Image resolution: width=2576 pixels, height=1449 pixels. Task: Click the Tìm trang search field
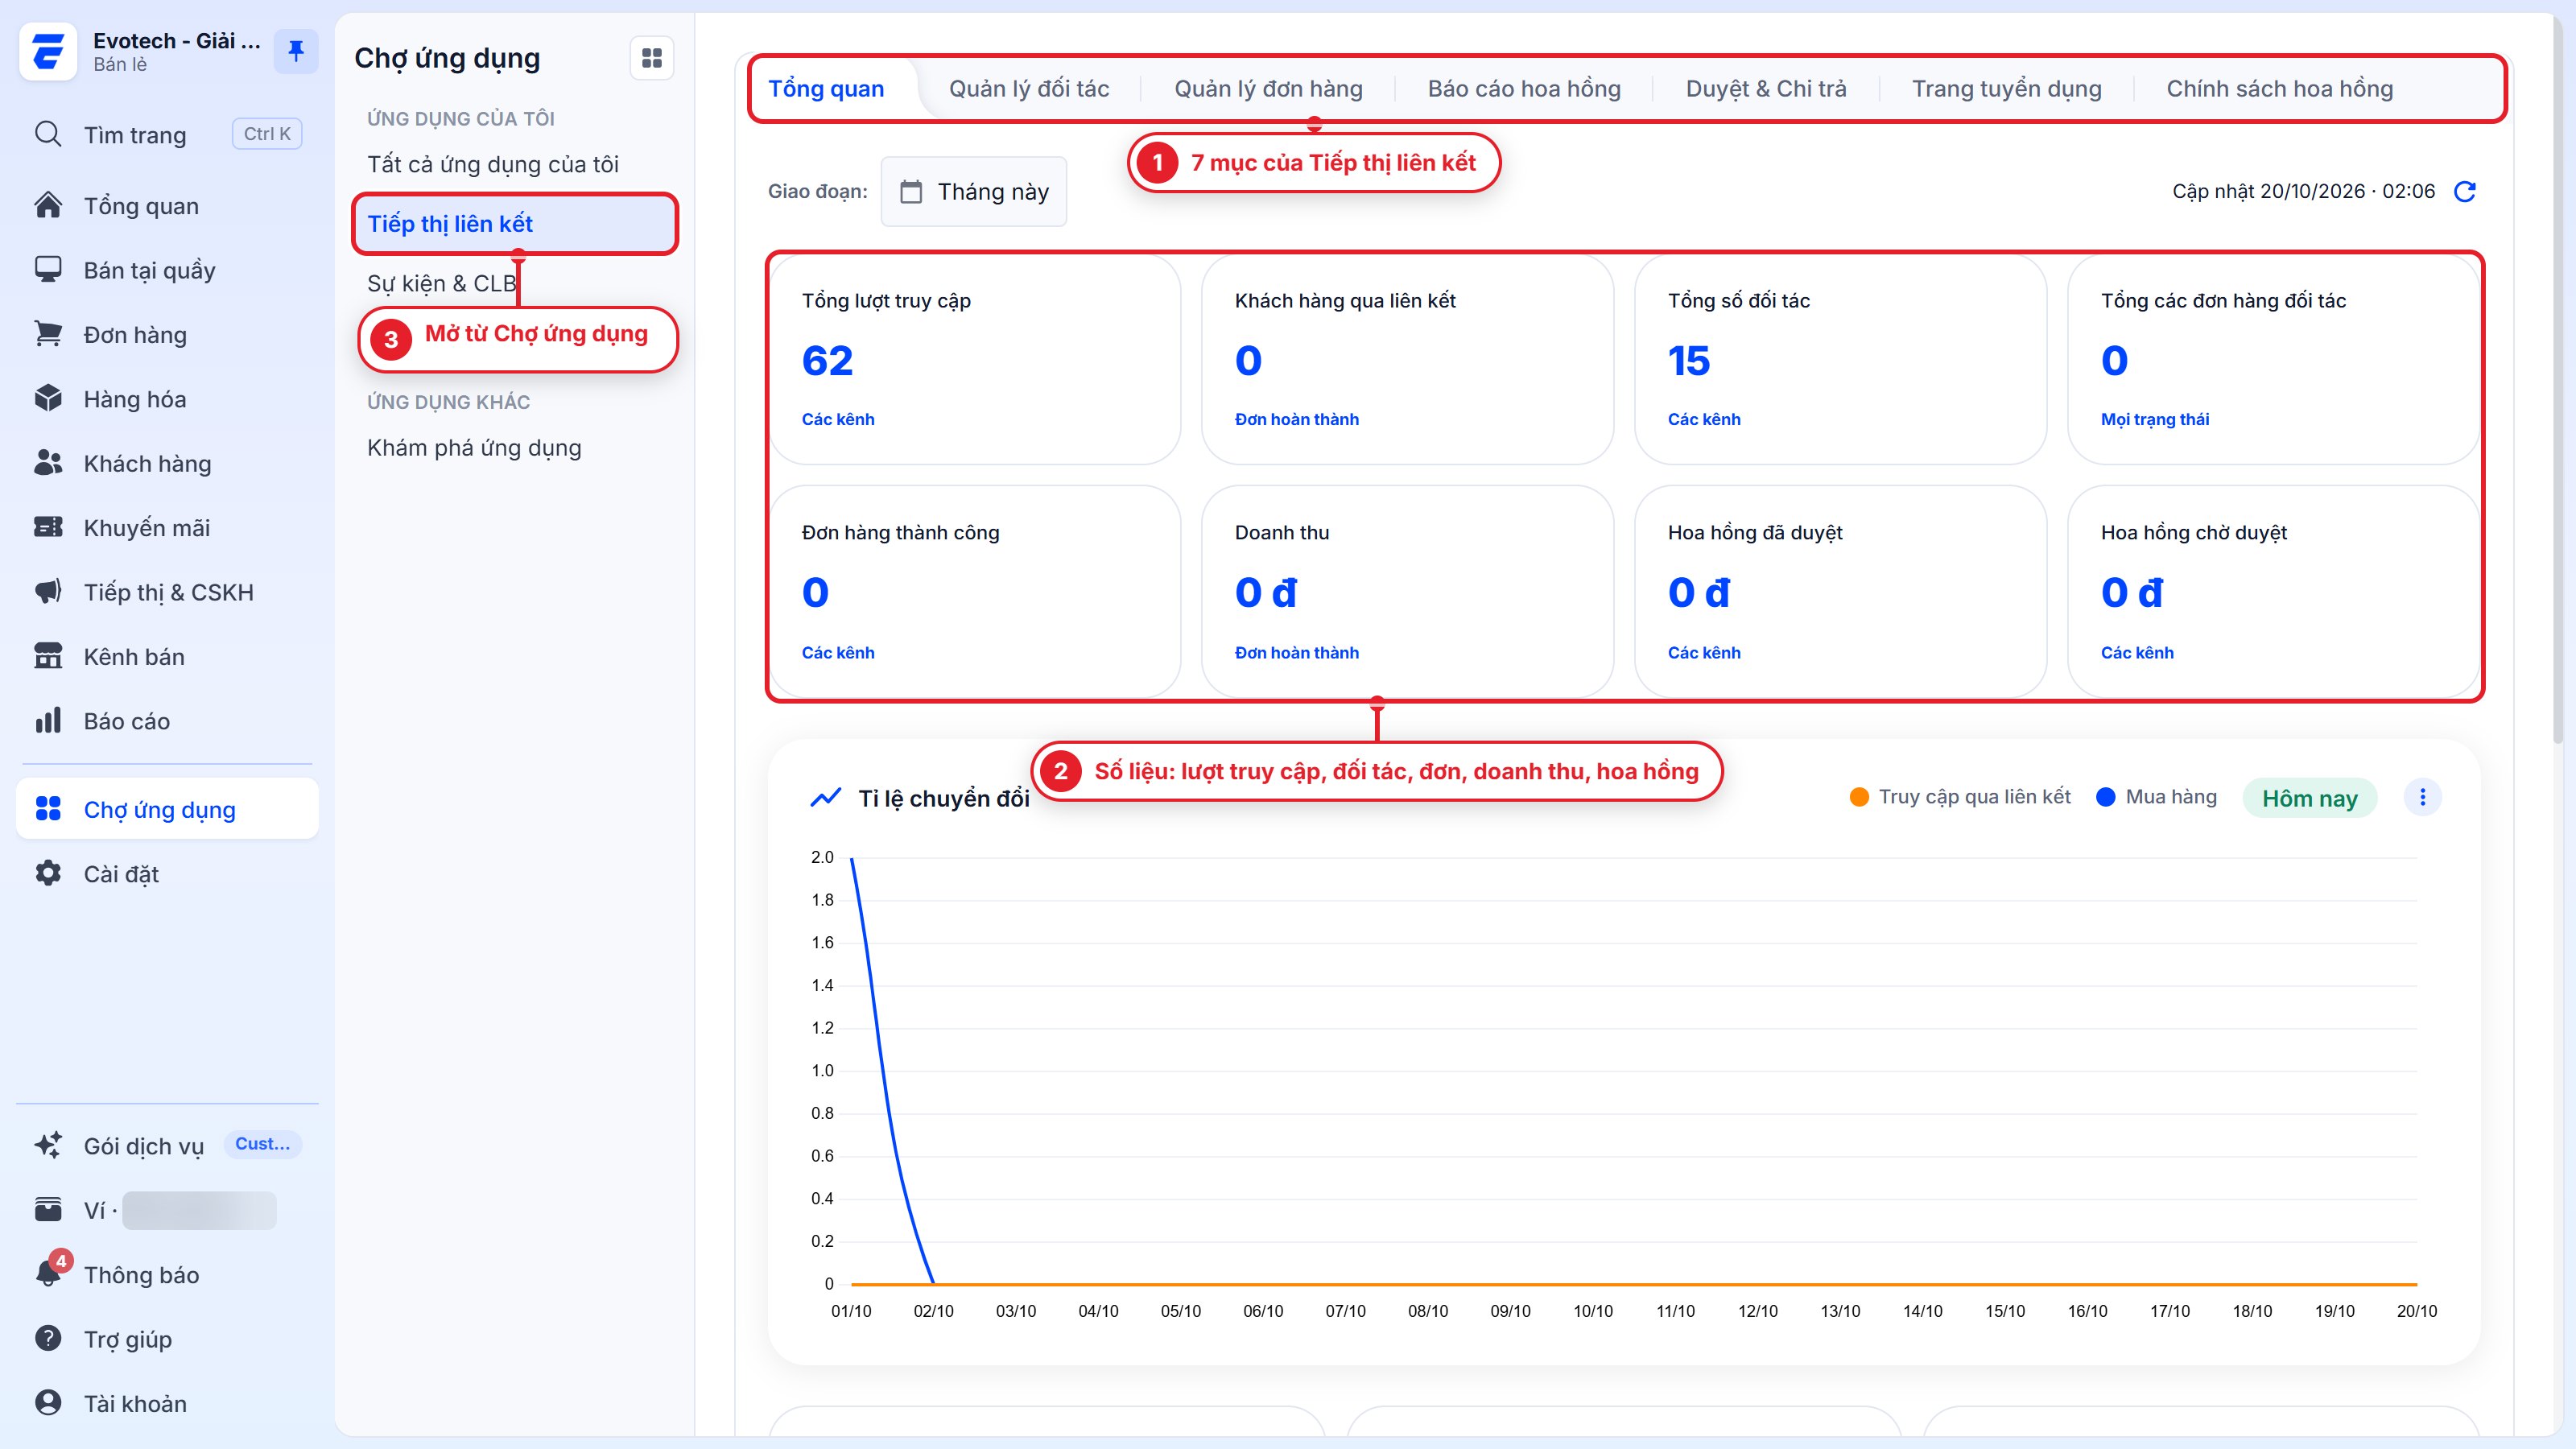(167, 134)
